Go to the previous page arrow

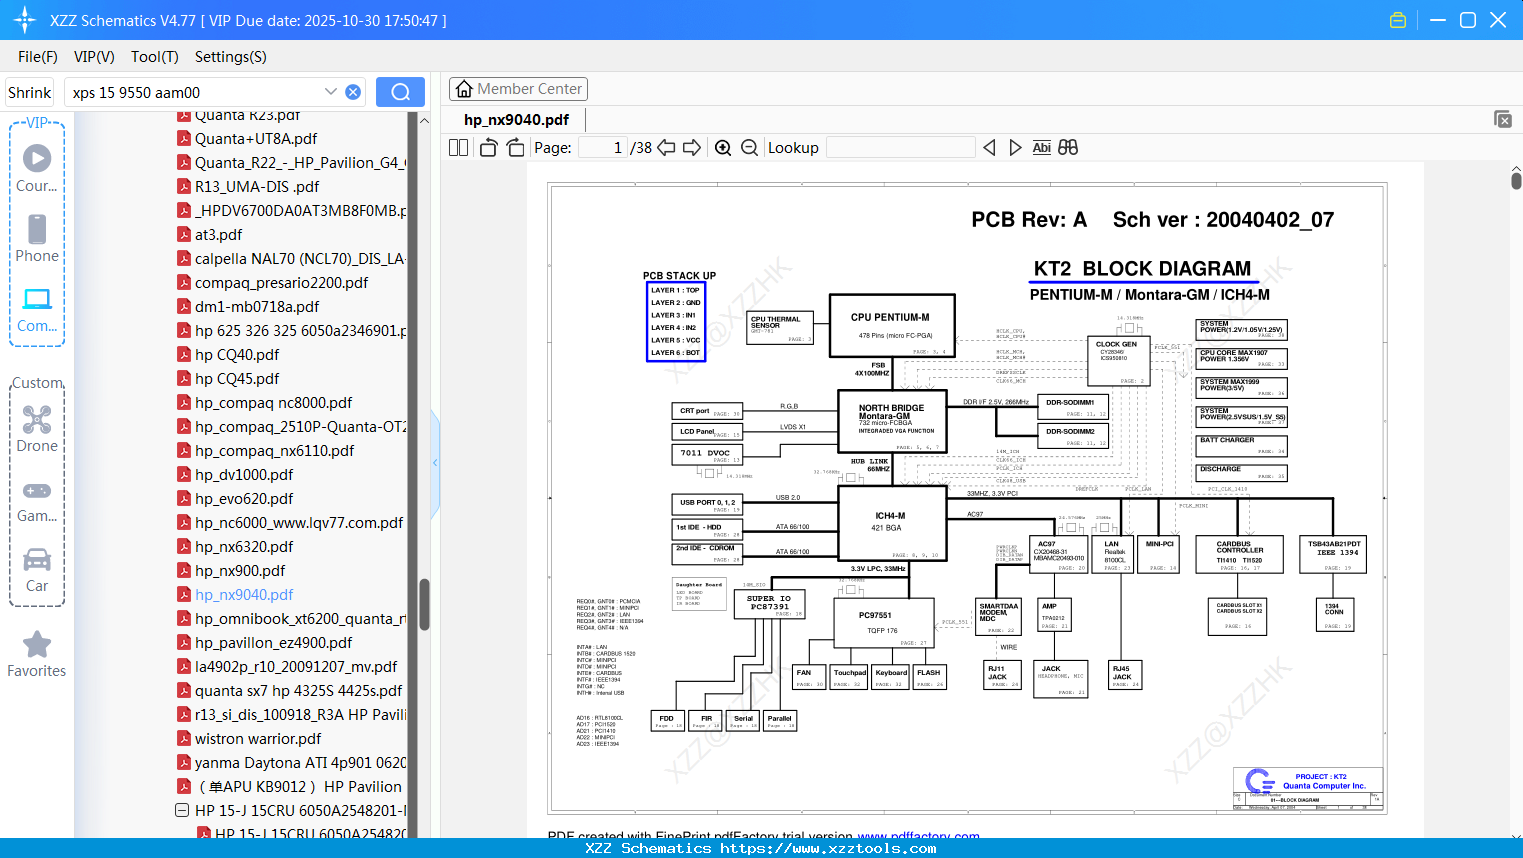pos(666,147)
